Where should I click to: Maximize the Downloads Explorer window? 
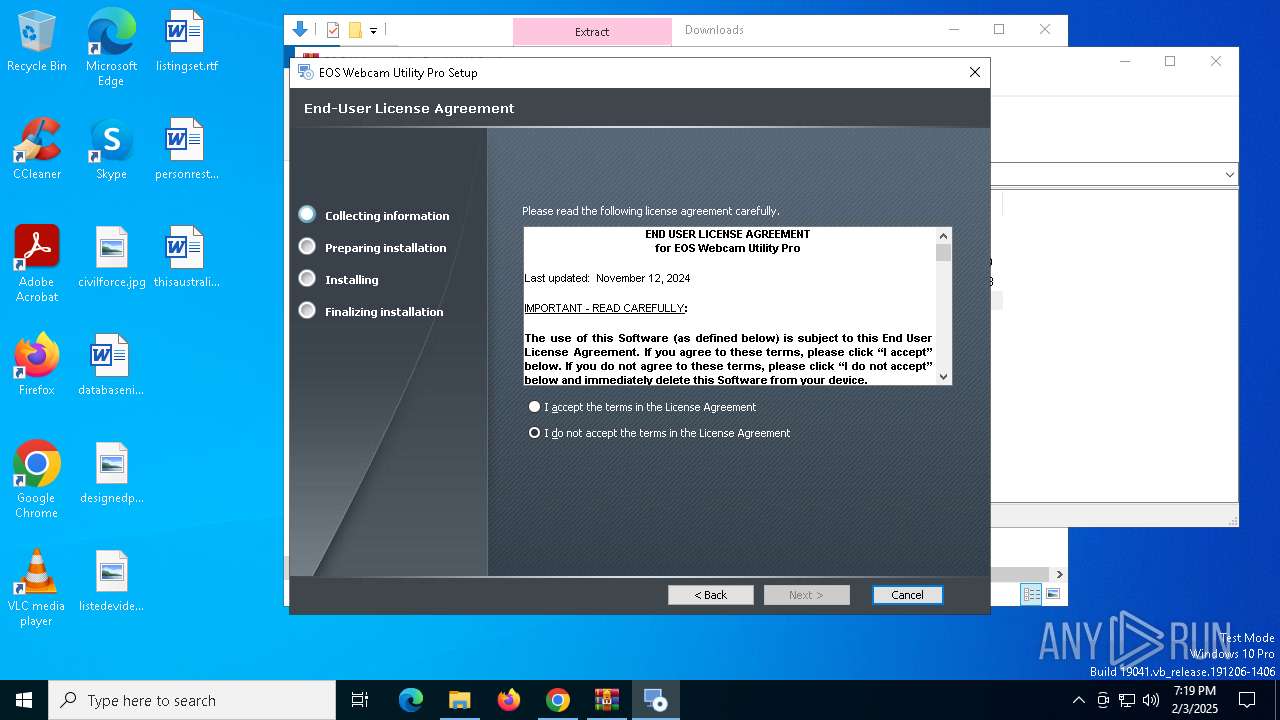pyautogui.click(x=998, y=30)
